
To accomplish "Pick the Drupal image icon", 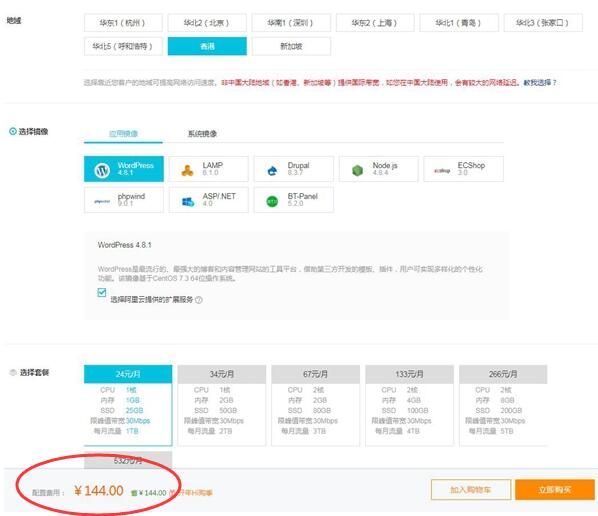I will (x=272, y=171).
